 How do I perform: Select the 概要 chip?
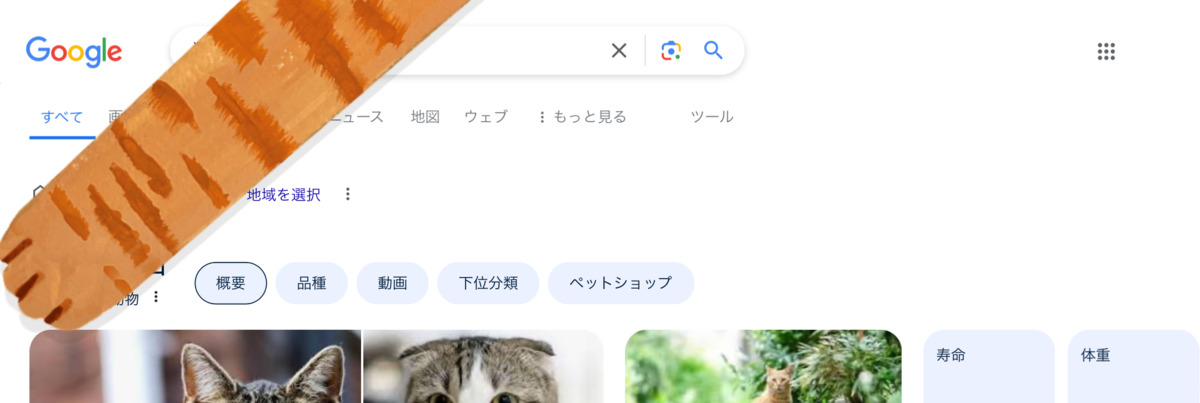[x=231, y=283]
